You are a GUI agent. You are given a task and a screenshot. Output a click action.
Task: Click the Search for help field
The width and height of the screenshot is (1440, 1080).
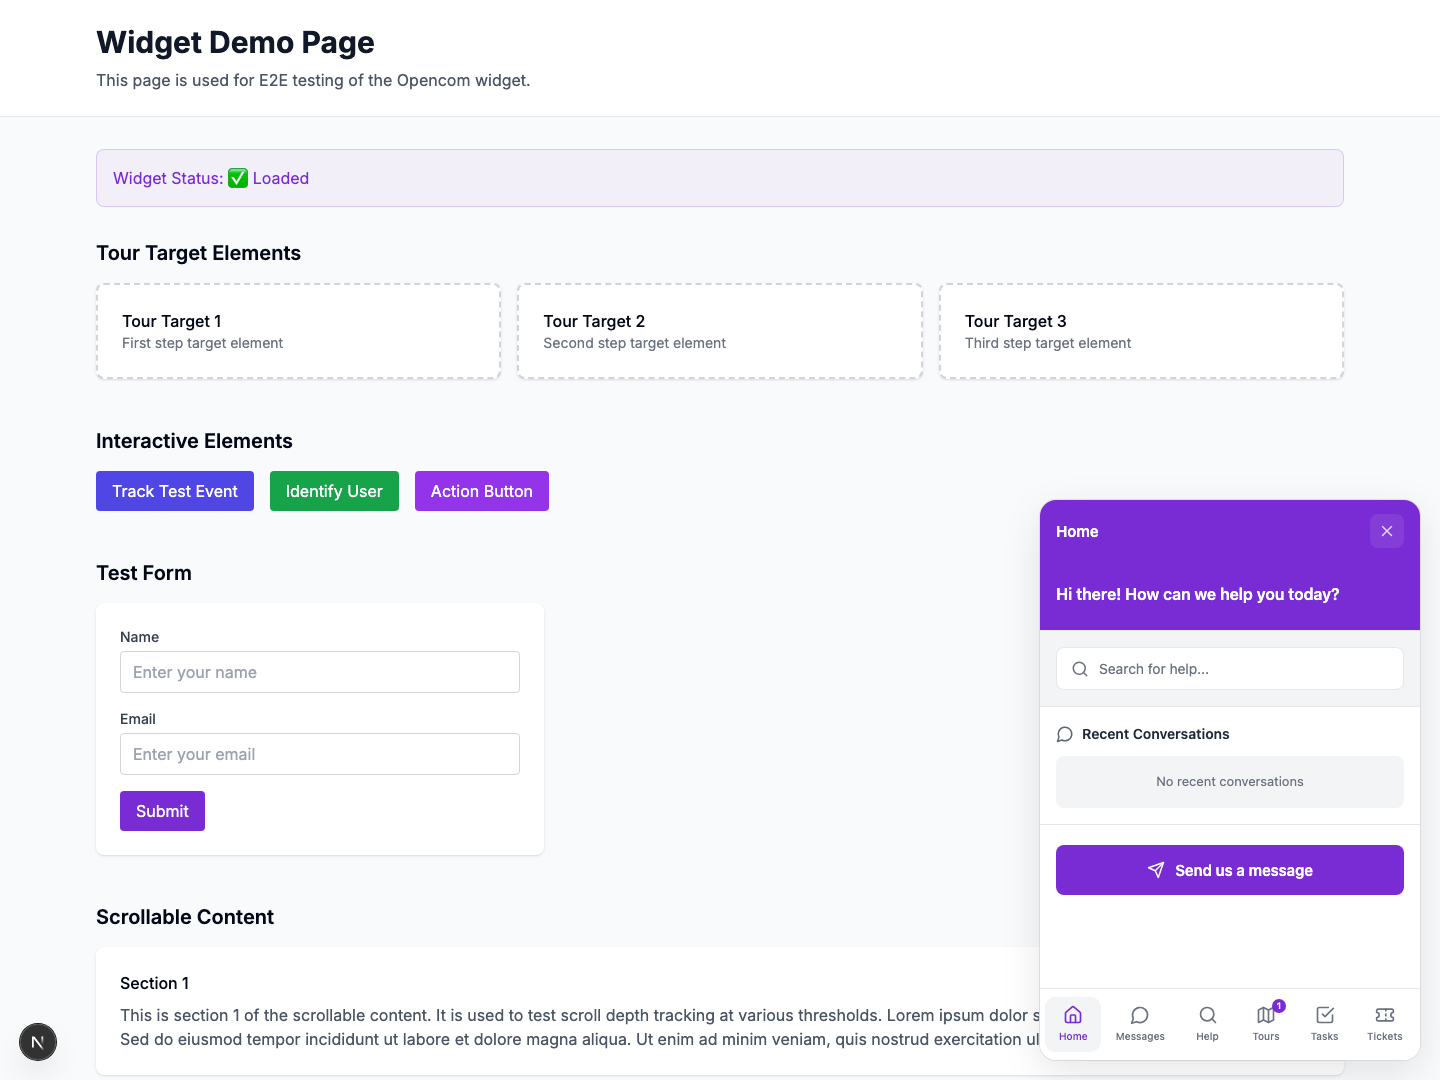(1240, 669)
